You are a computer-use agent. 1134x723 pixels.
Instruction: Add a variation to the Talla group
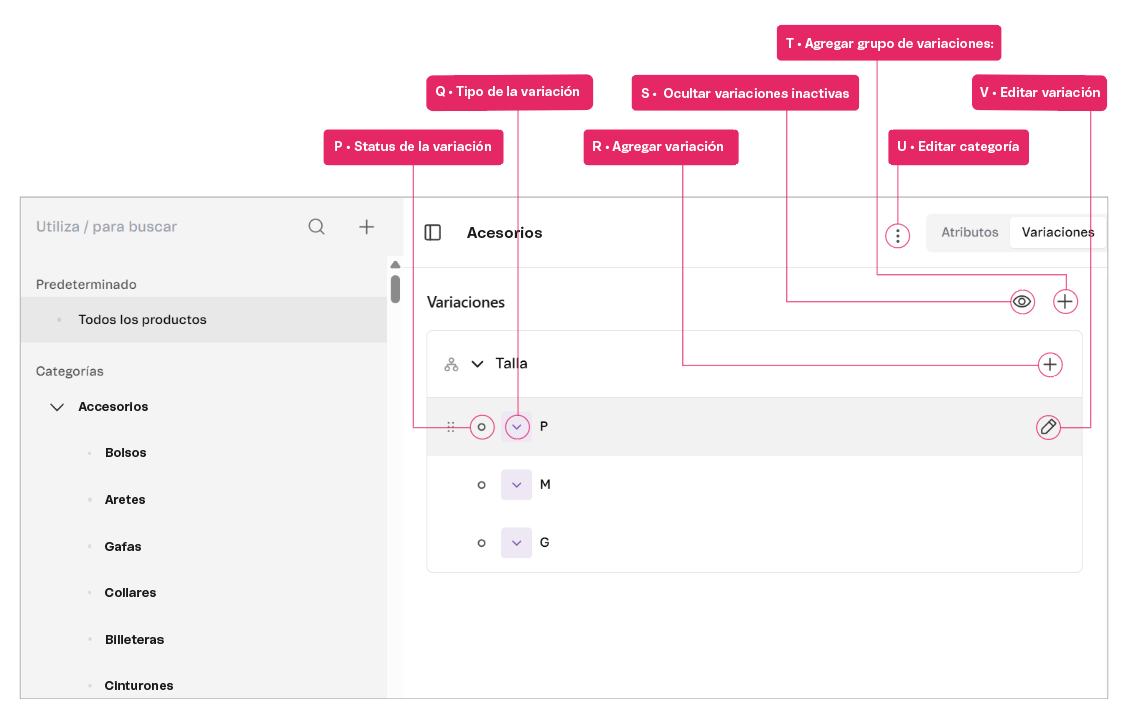coord(1050,365)
